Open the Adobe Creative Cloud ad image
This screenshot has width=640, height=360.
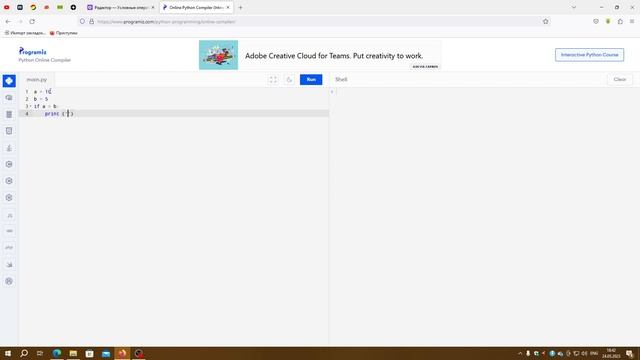[218, 55]
